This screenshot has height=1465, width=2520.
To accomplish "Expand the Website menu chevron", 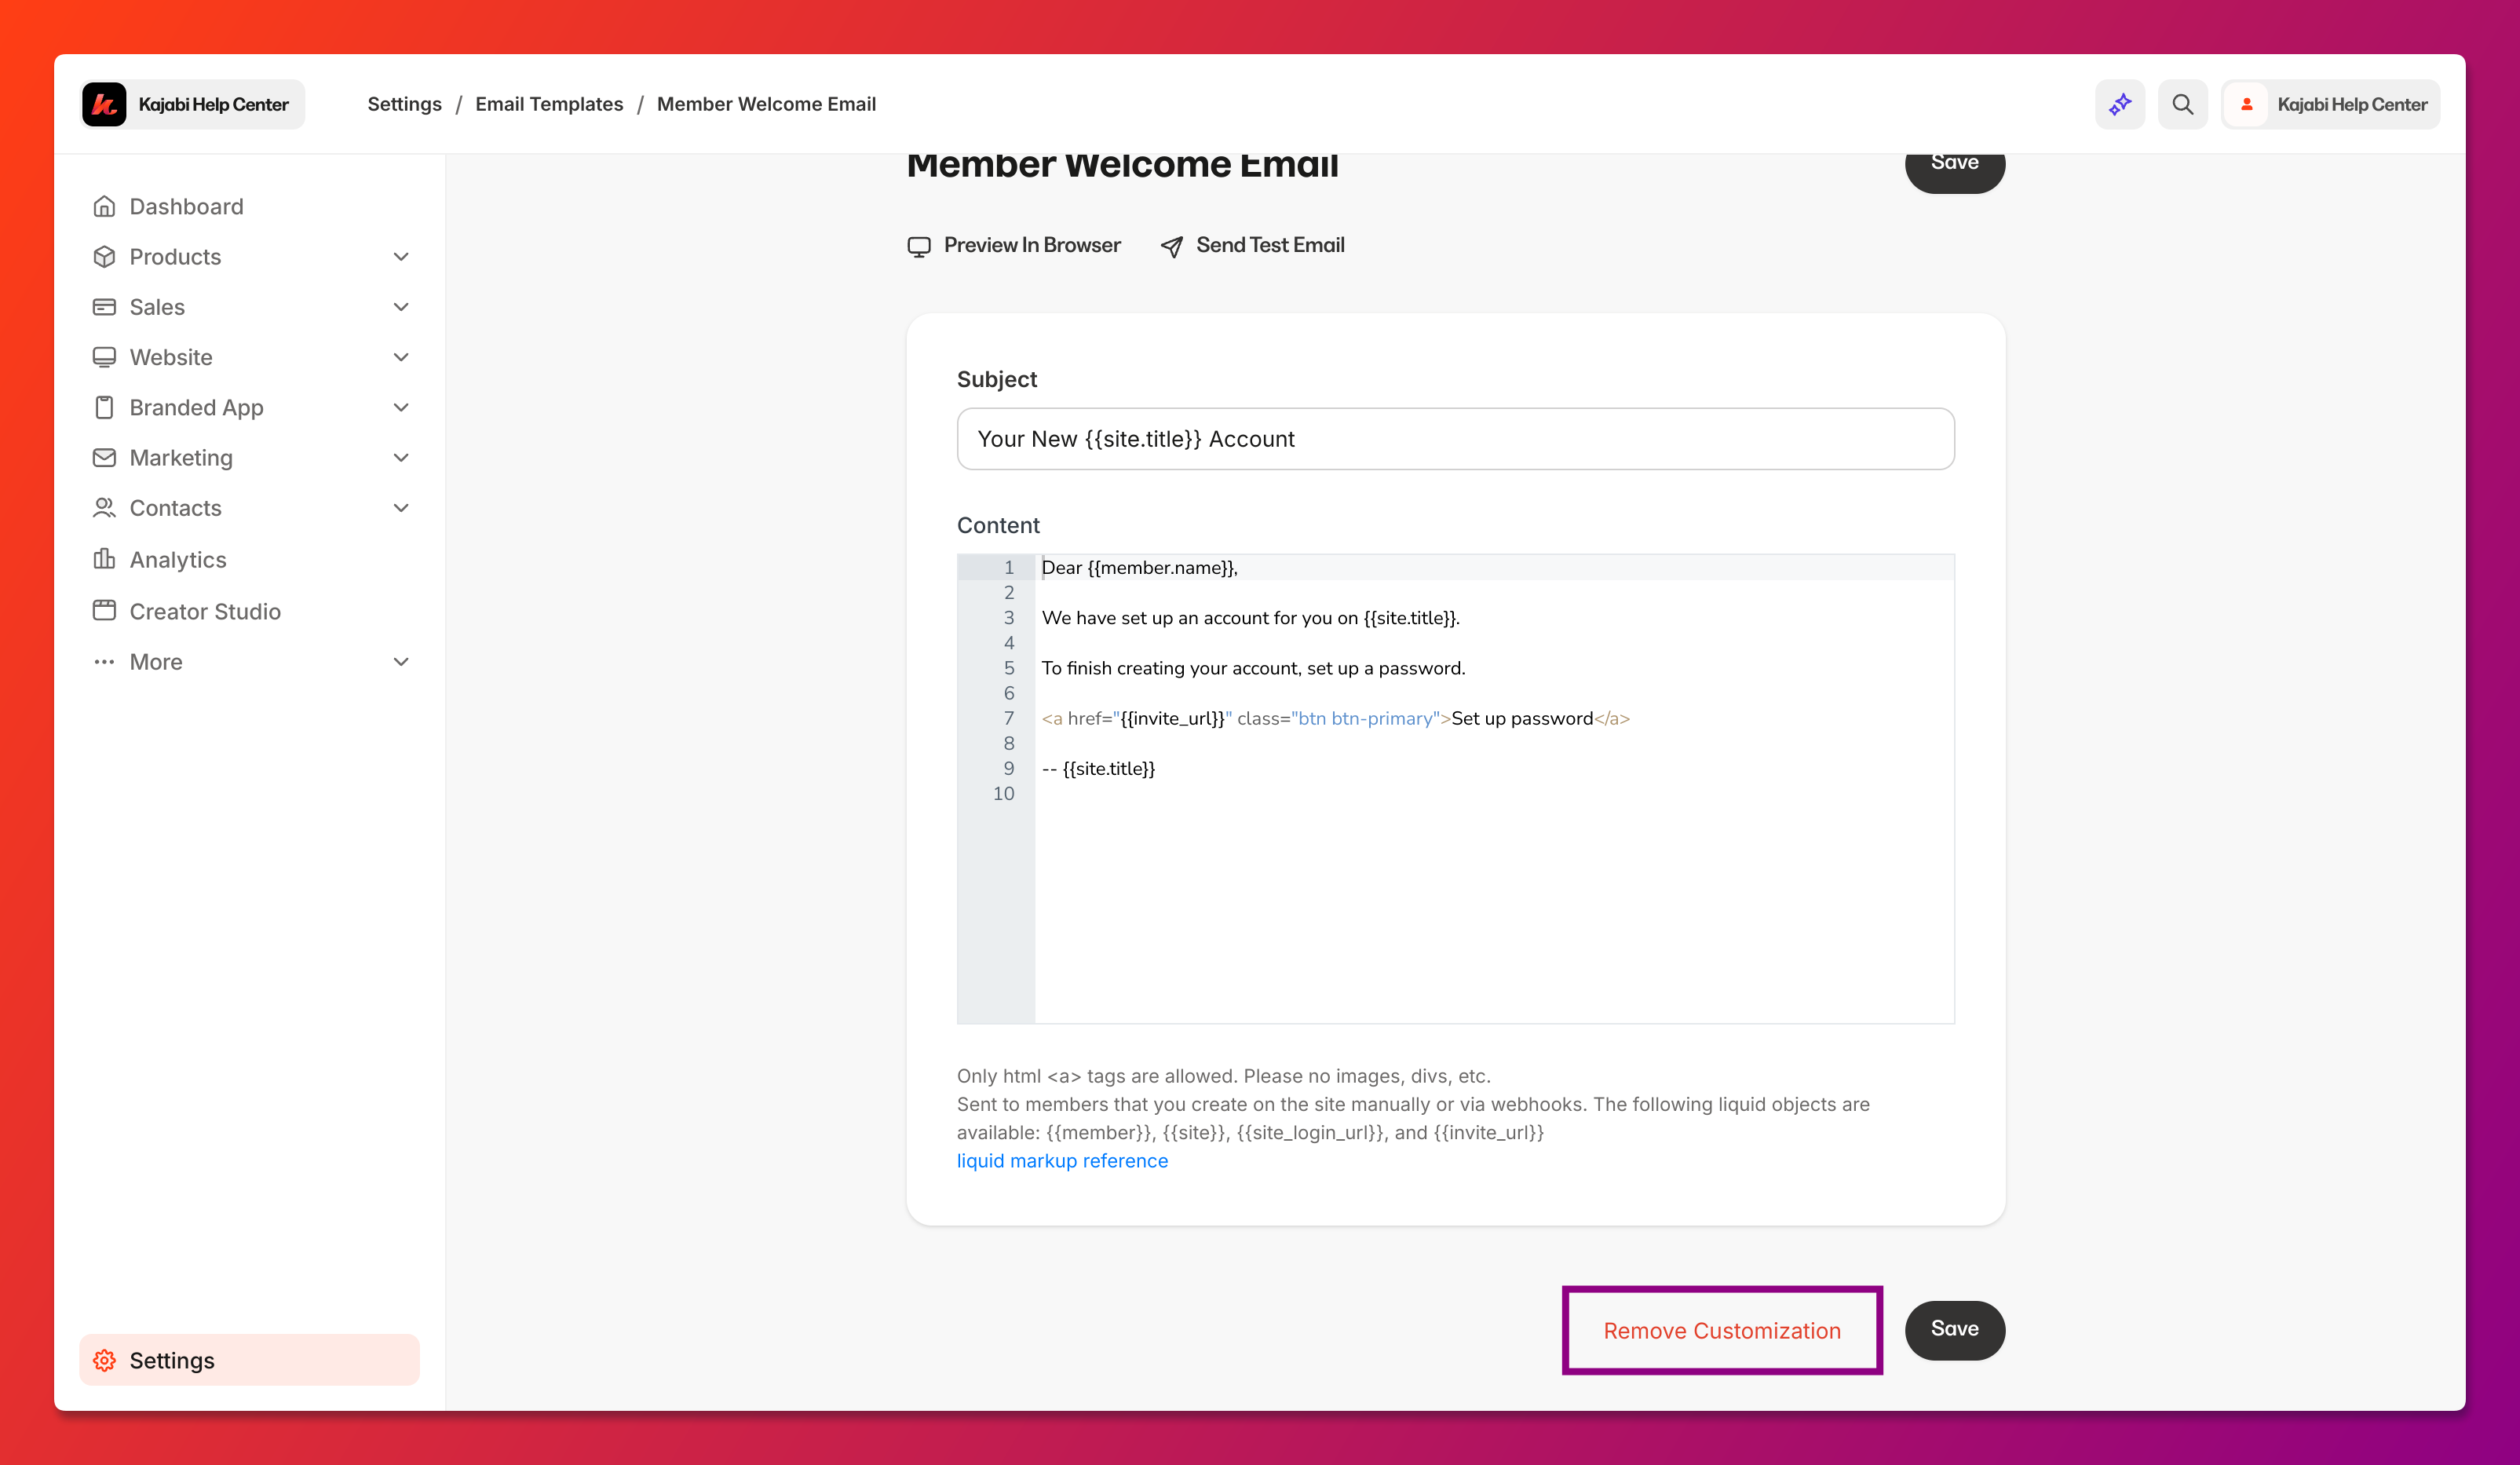I will (x=401, y=357).
